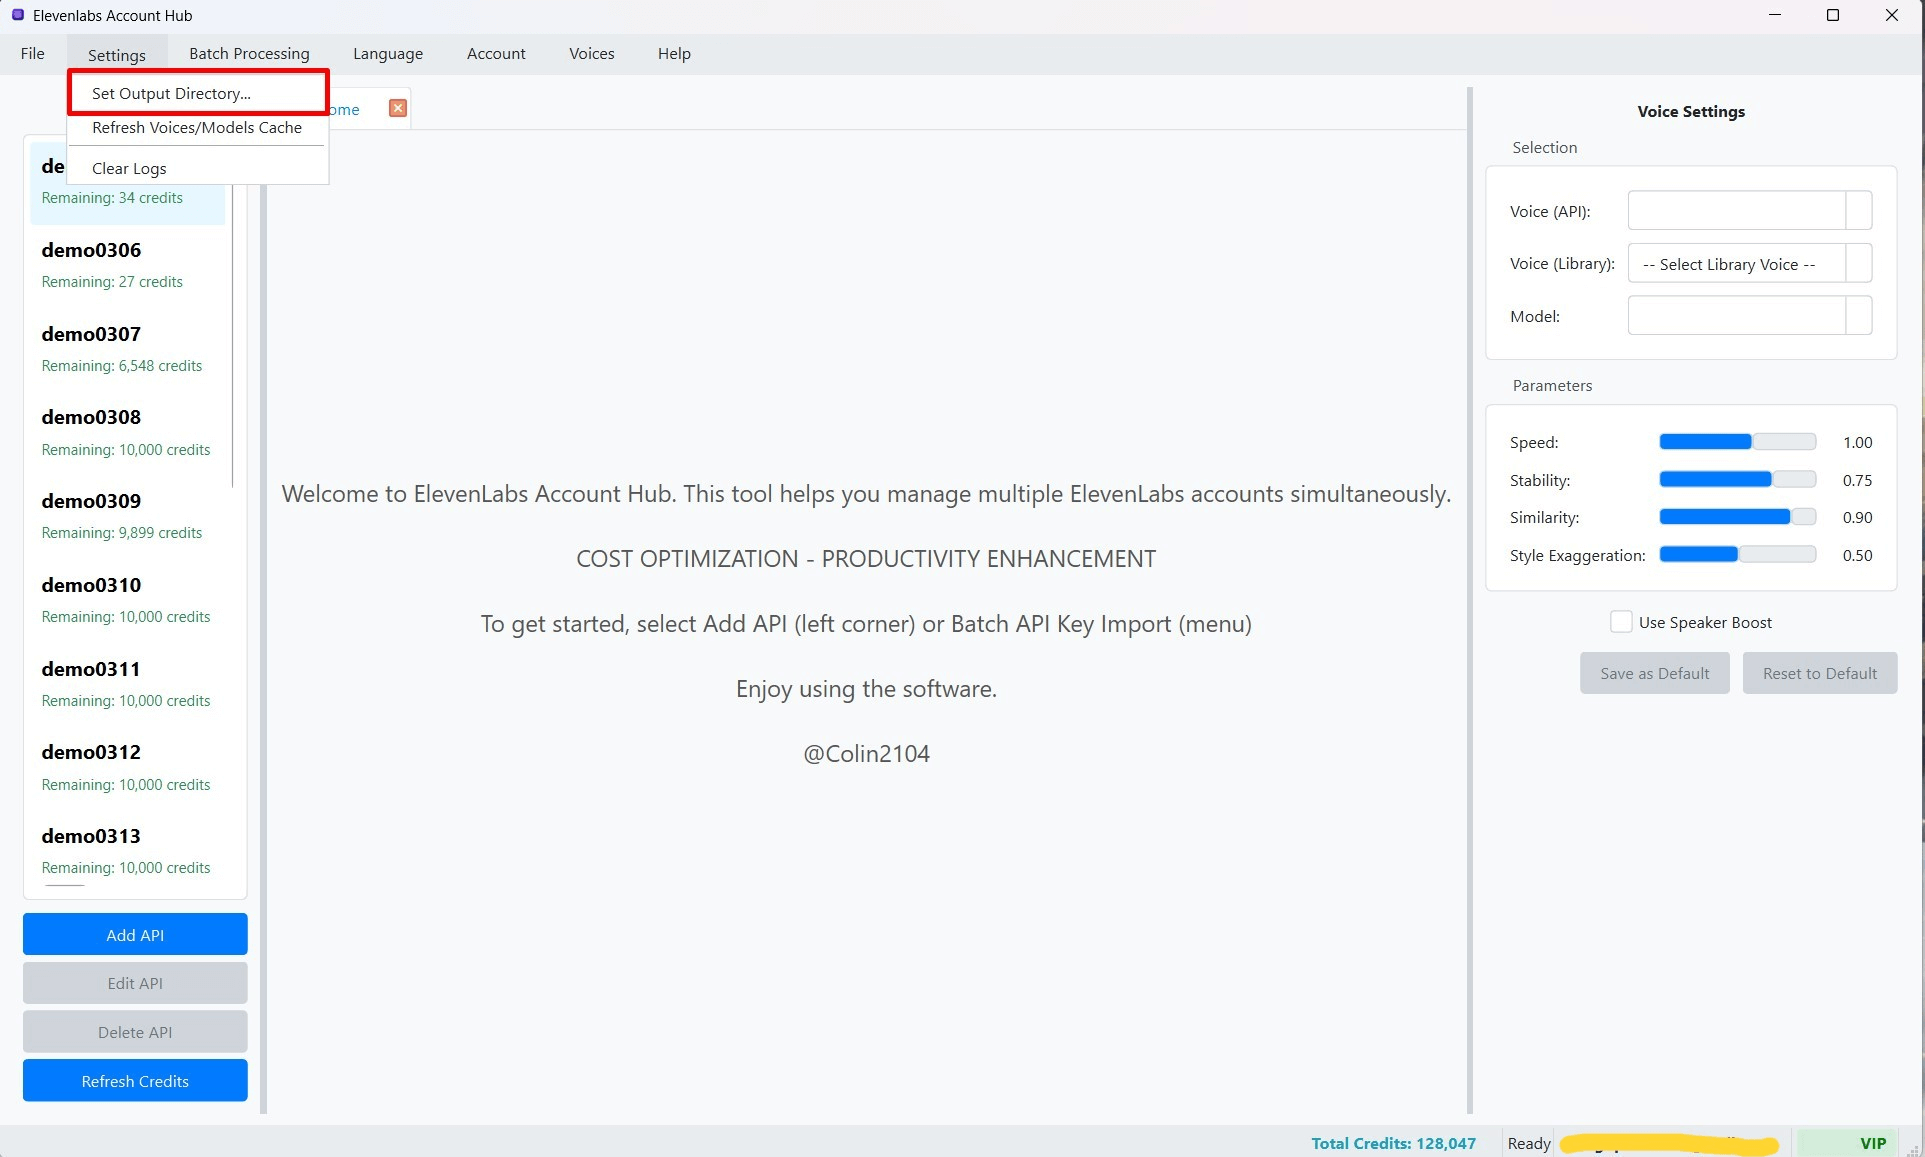The height and width of the screenshot is (1157, 1925).
Task: Click the Elevenlabs Account Hub app icon
Action: 17,15
